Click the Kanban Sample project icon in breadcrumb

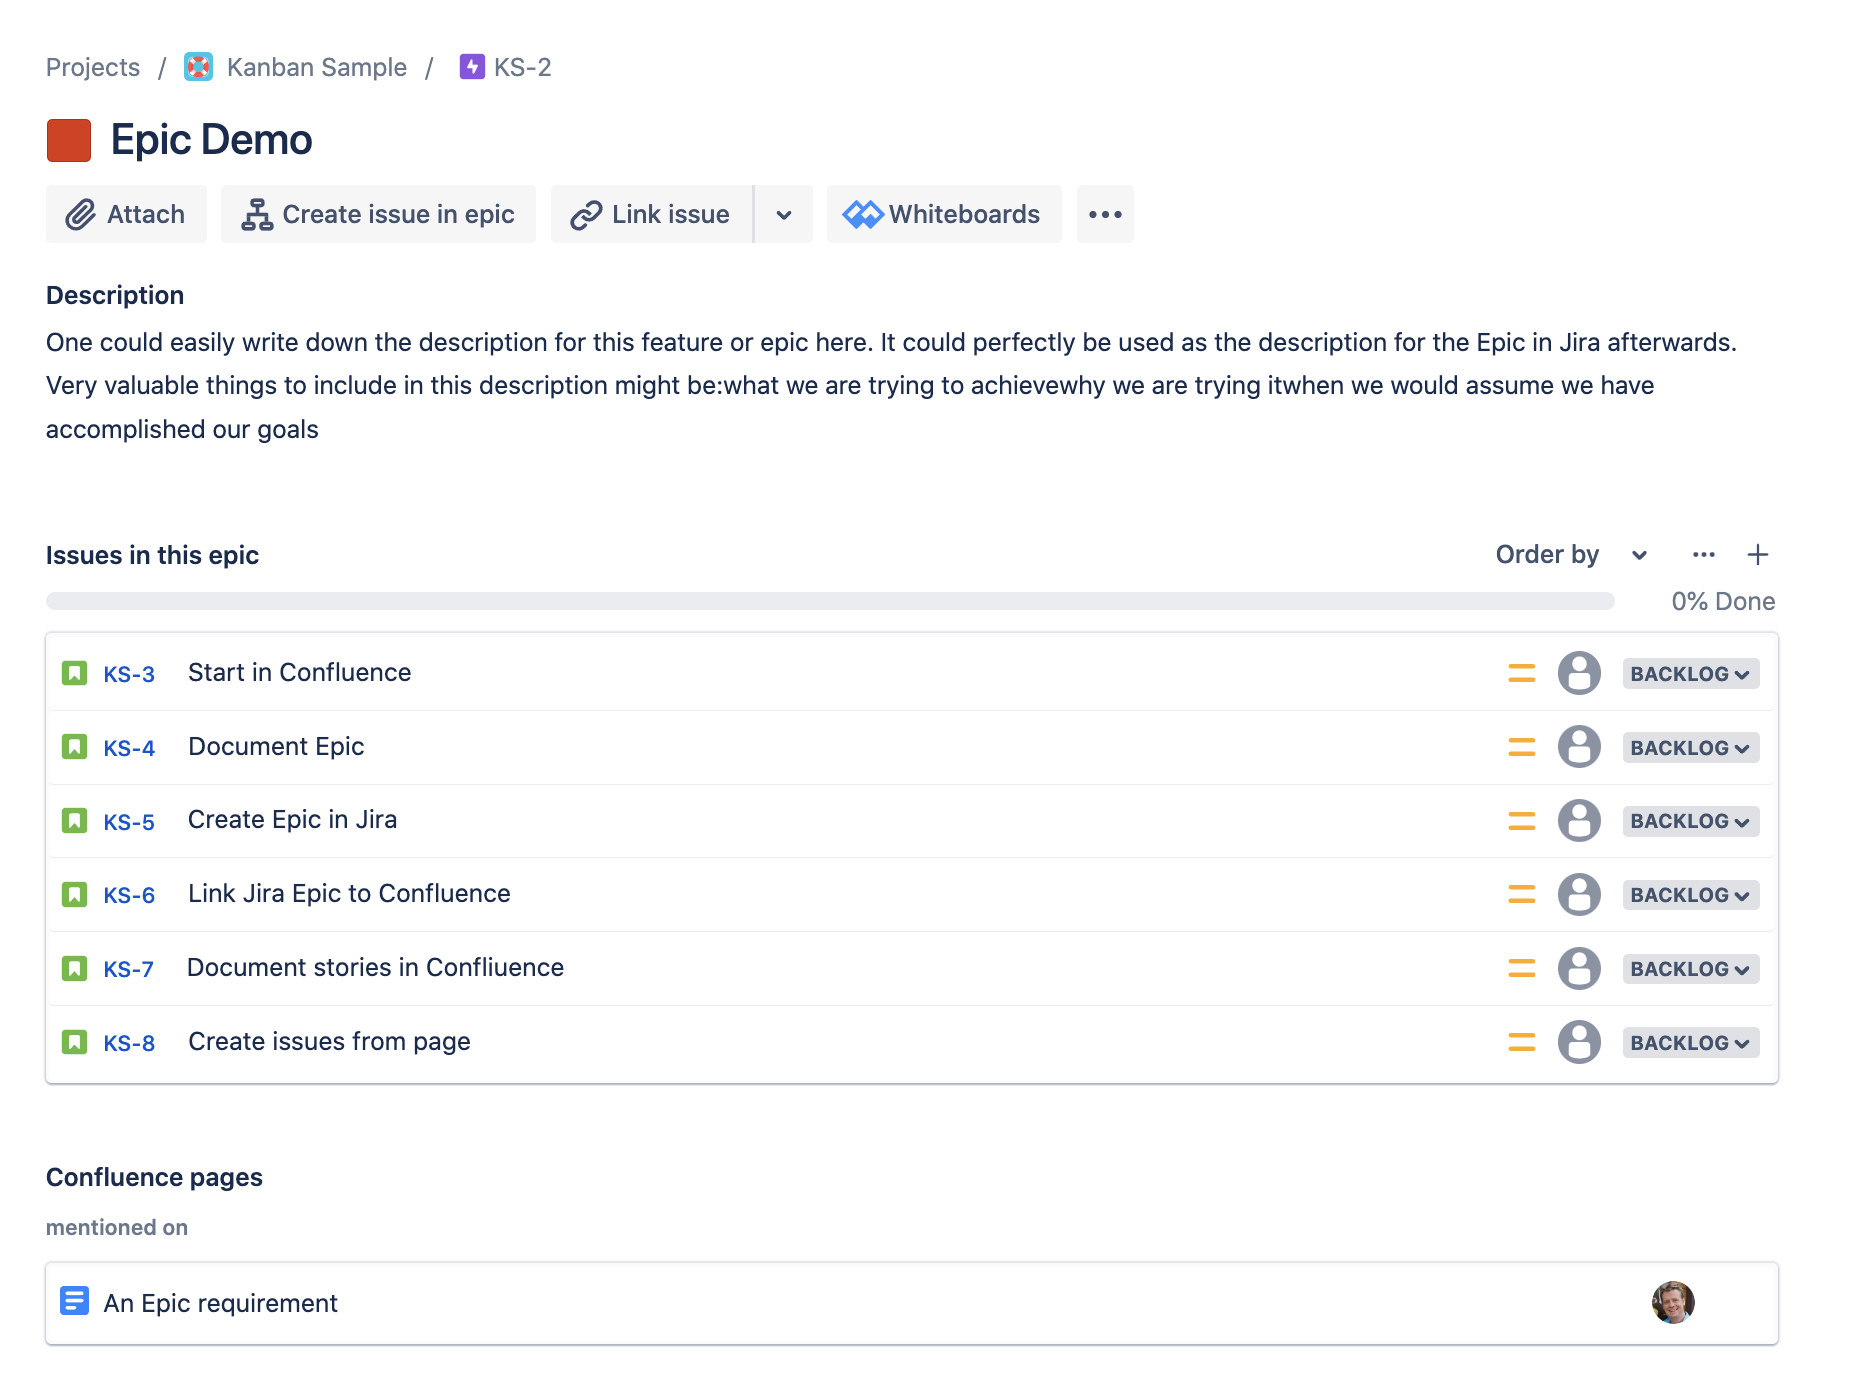pyautogui.click(x=198, y=67)
